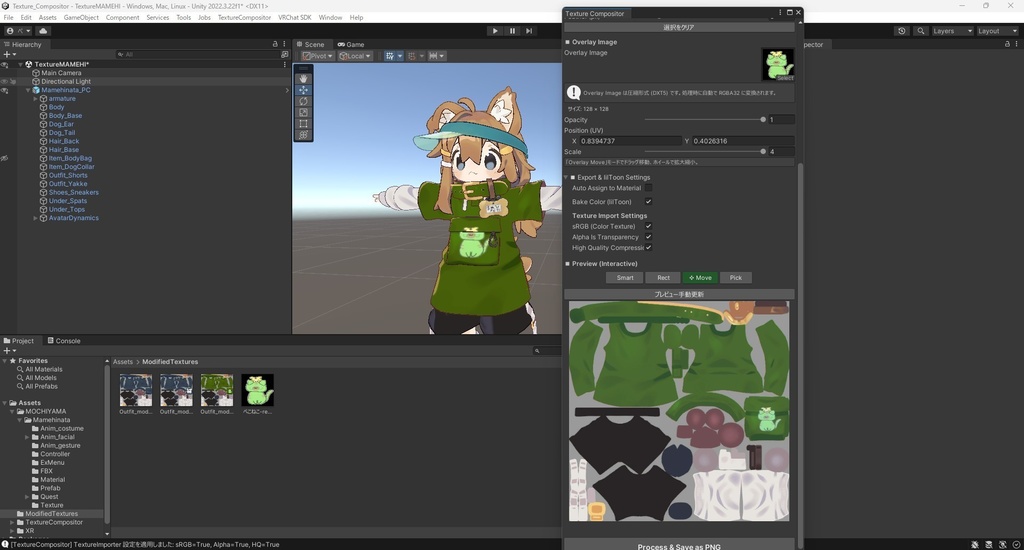The height and width of the screenshot is (550, 1024).
Task: Uncheck High Quality Compression
Action: coord(648,248)
